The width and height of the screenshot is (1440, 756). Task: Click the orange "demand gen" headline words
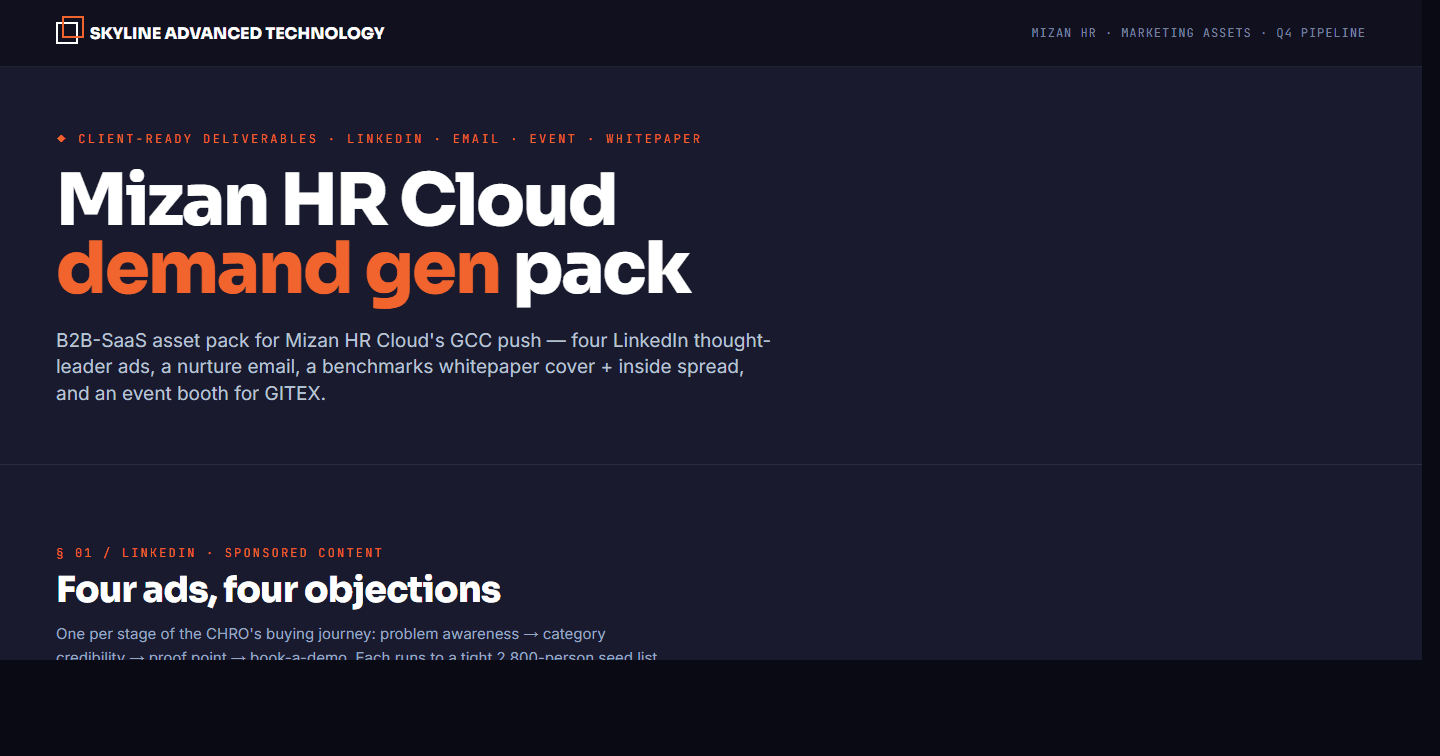click(x=278, y=268)
